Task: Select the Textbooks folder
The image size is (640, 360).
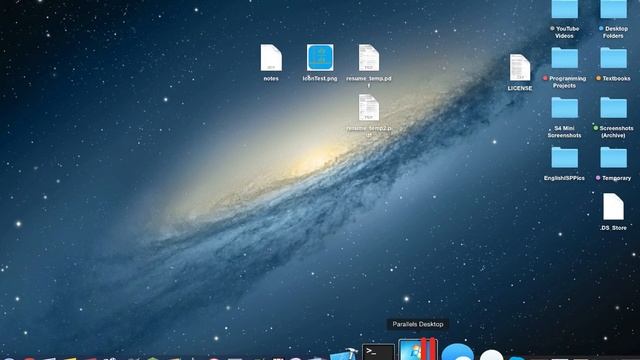Action: (613, 58)
